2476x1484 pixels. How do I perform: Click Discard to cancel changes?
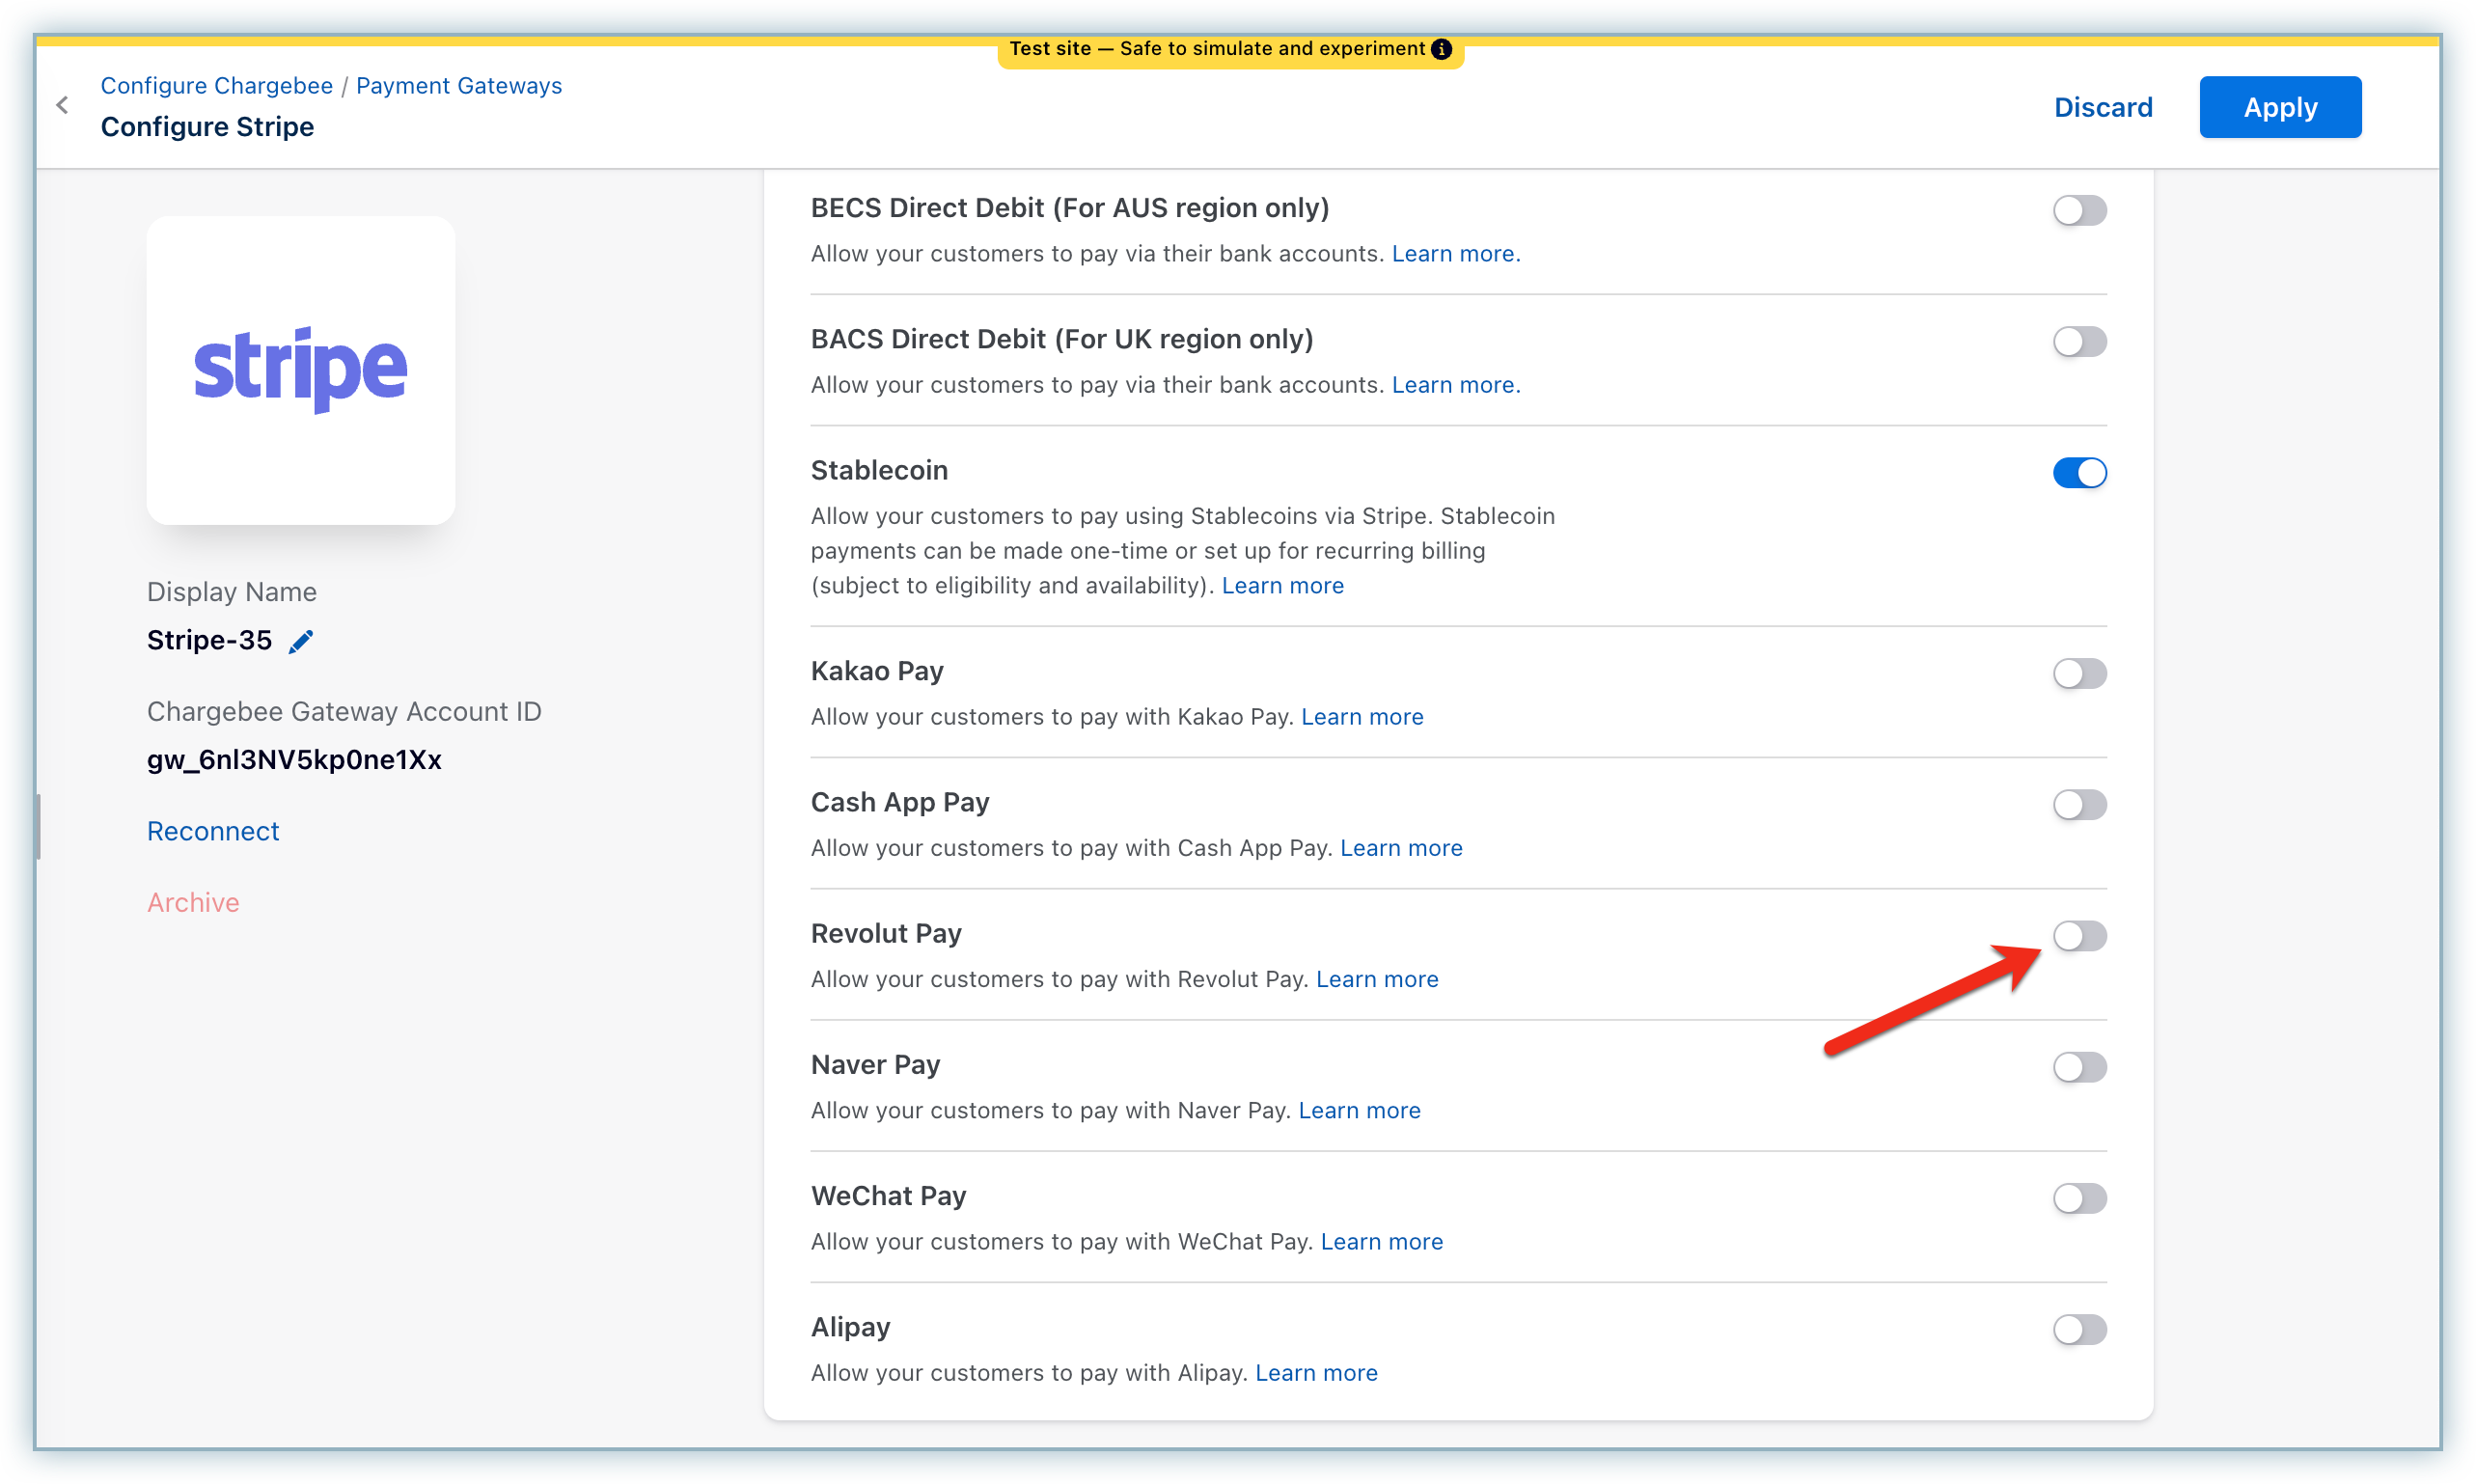(x=2102, y=107)
